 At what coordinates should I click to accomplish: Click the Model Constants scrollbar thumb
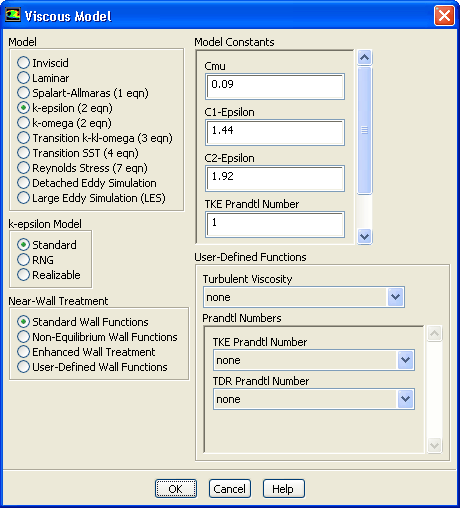pyautogui.click(x=364, y=130)
